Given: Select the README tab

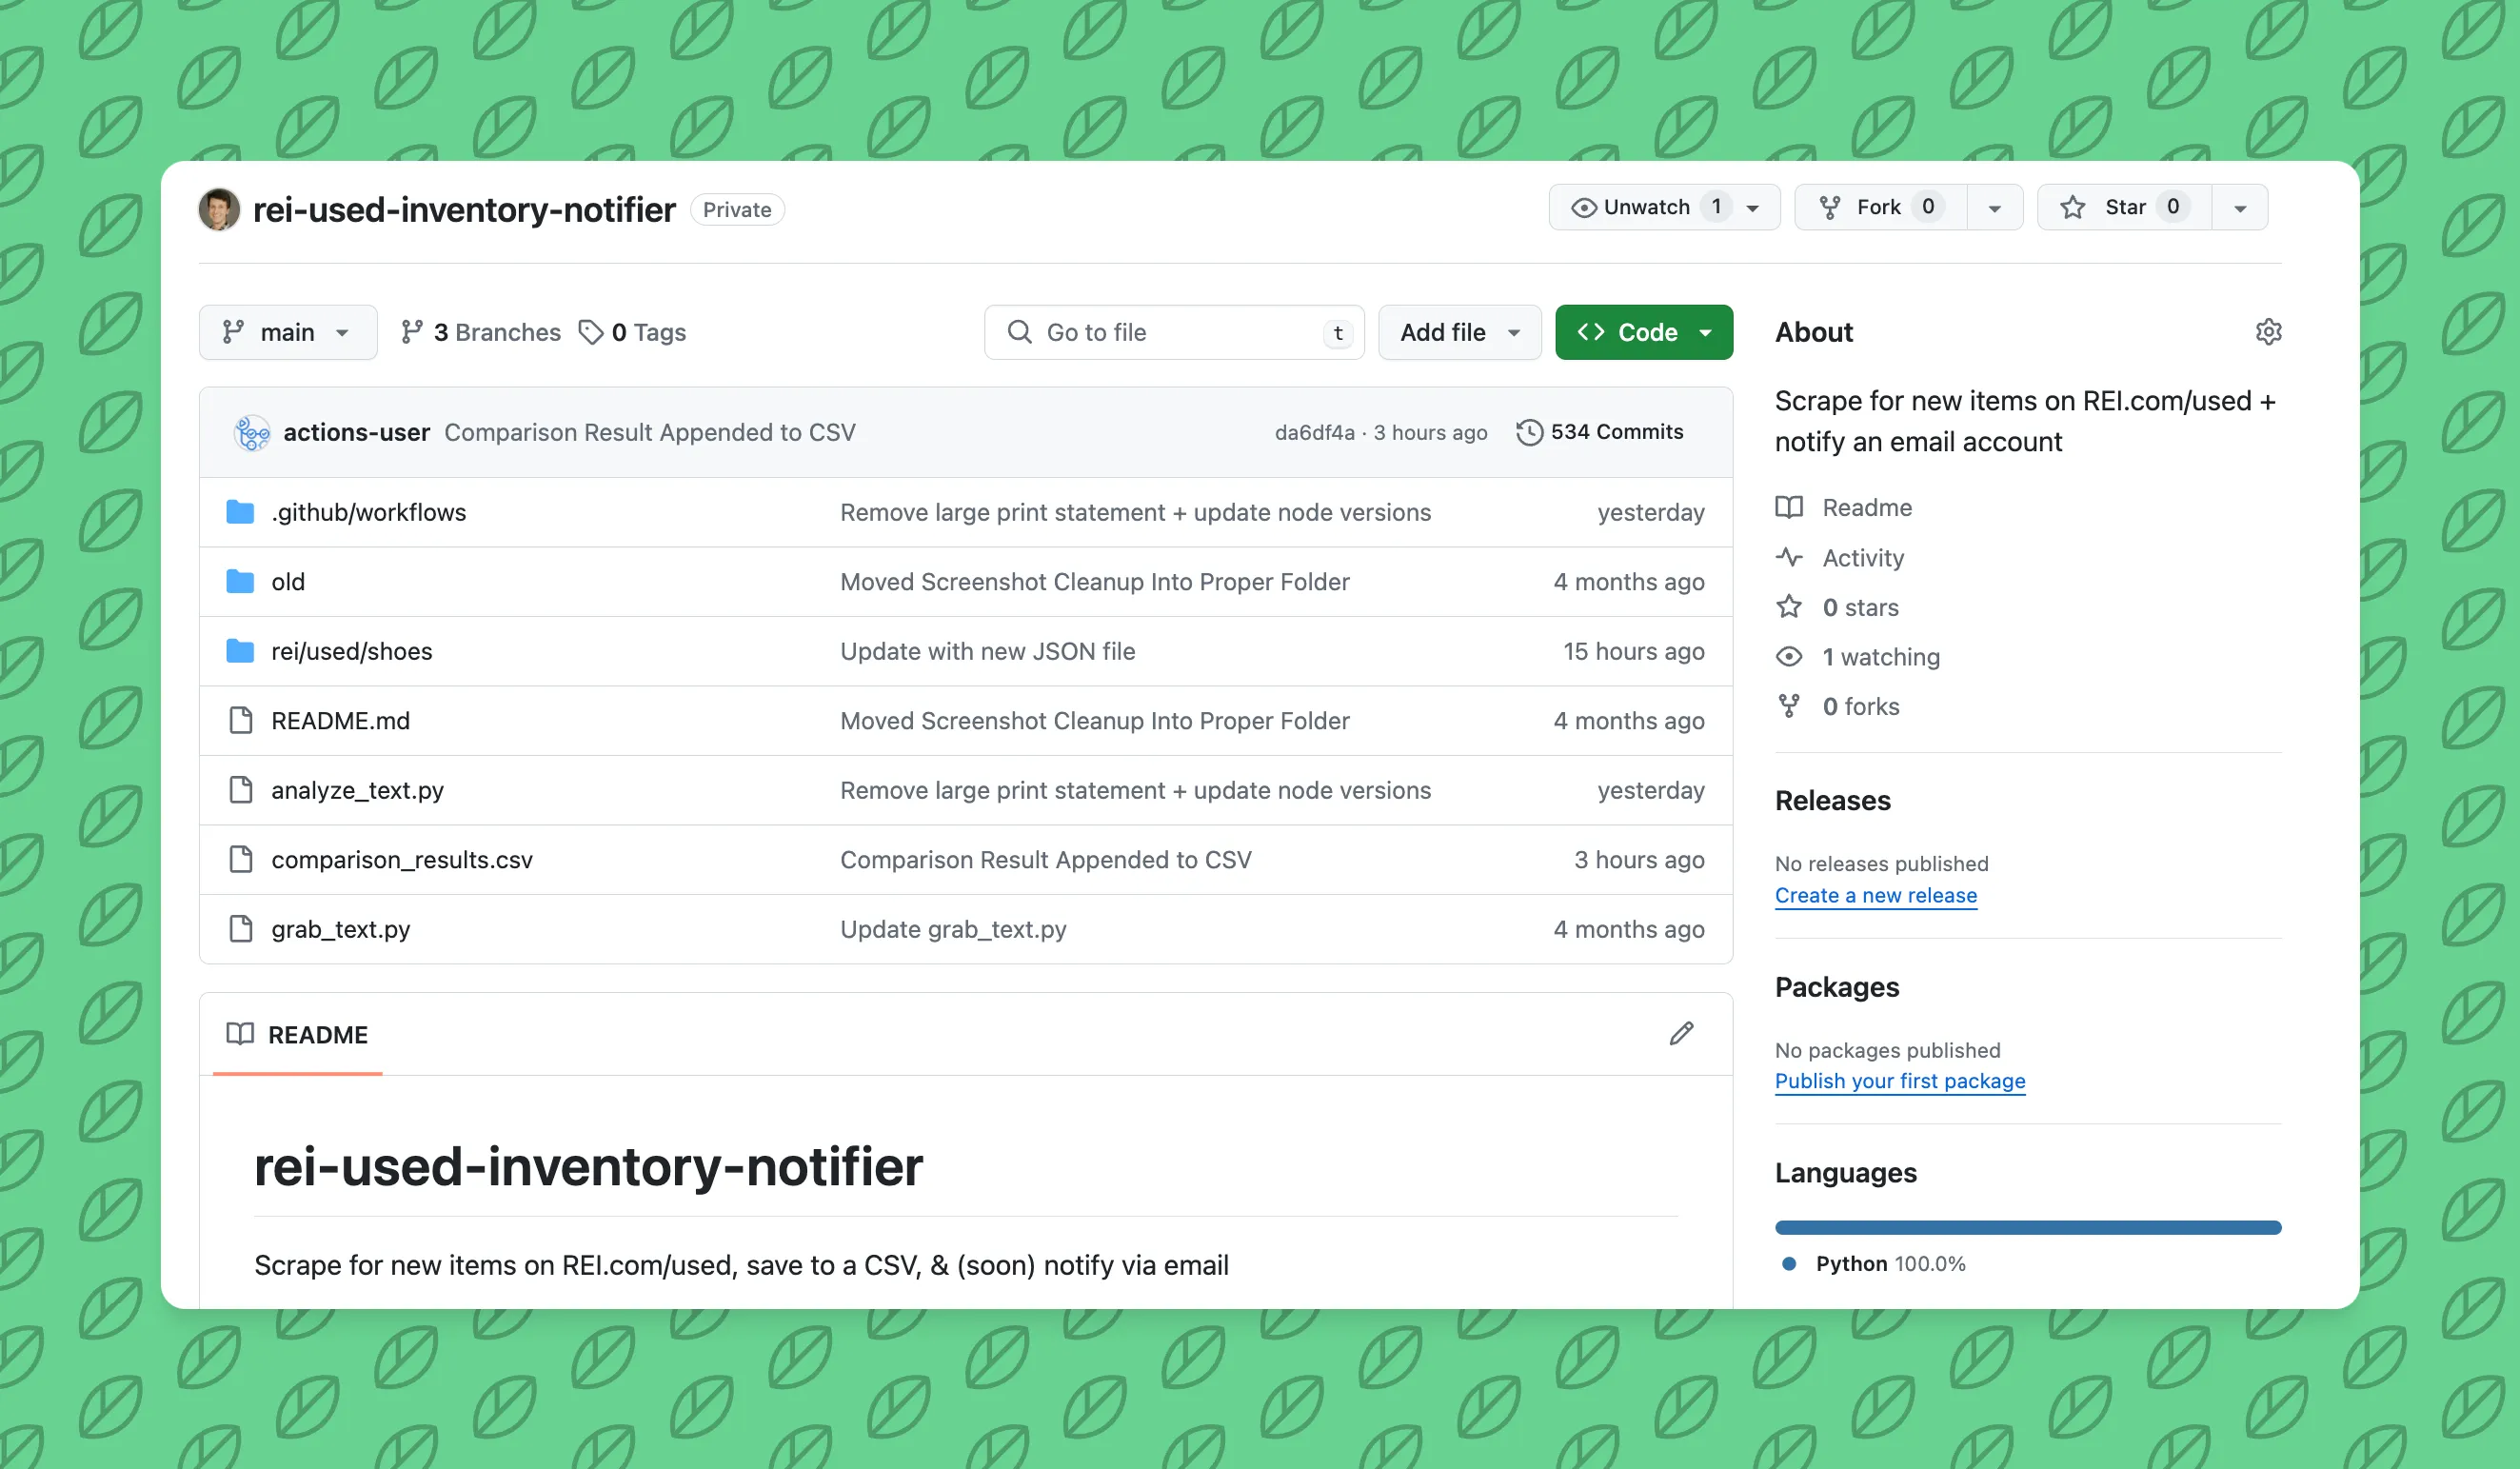Looking at the screenshot, I should tap(297, 1035).
